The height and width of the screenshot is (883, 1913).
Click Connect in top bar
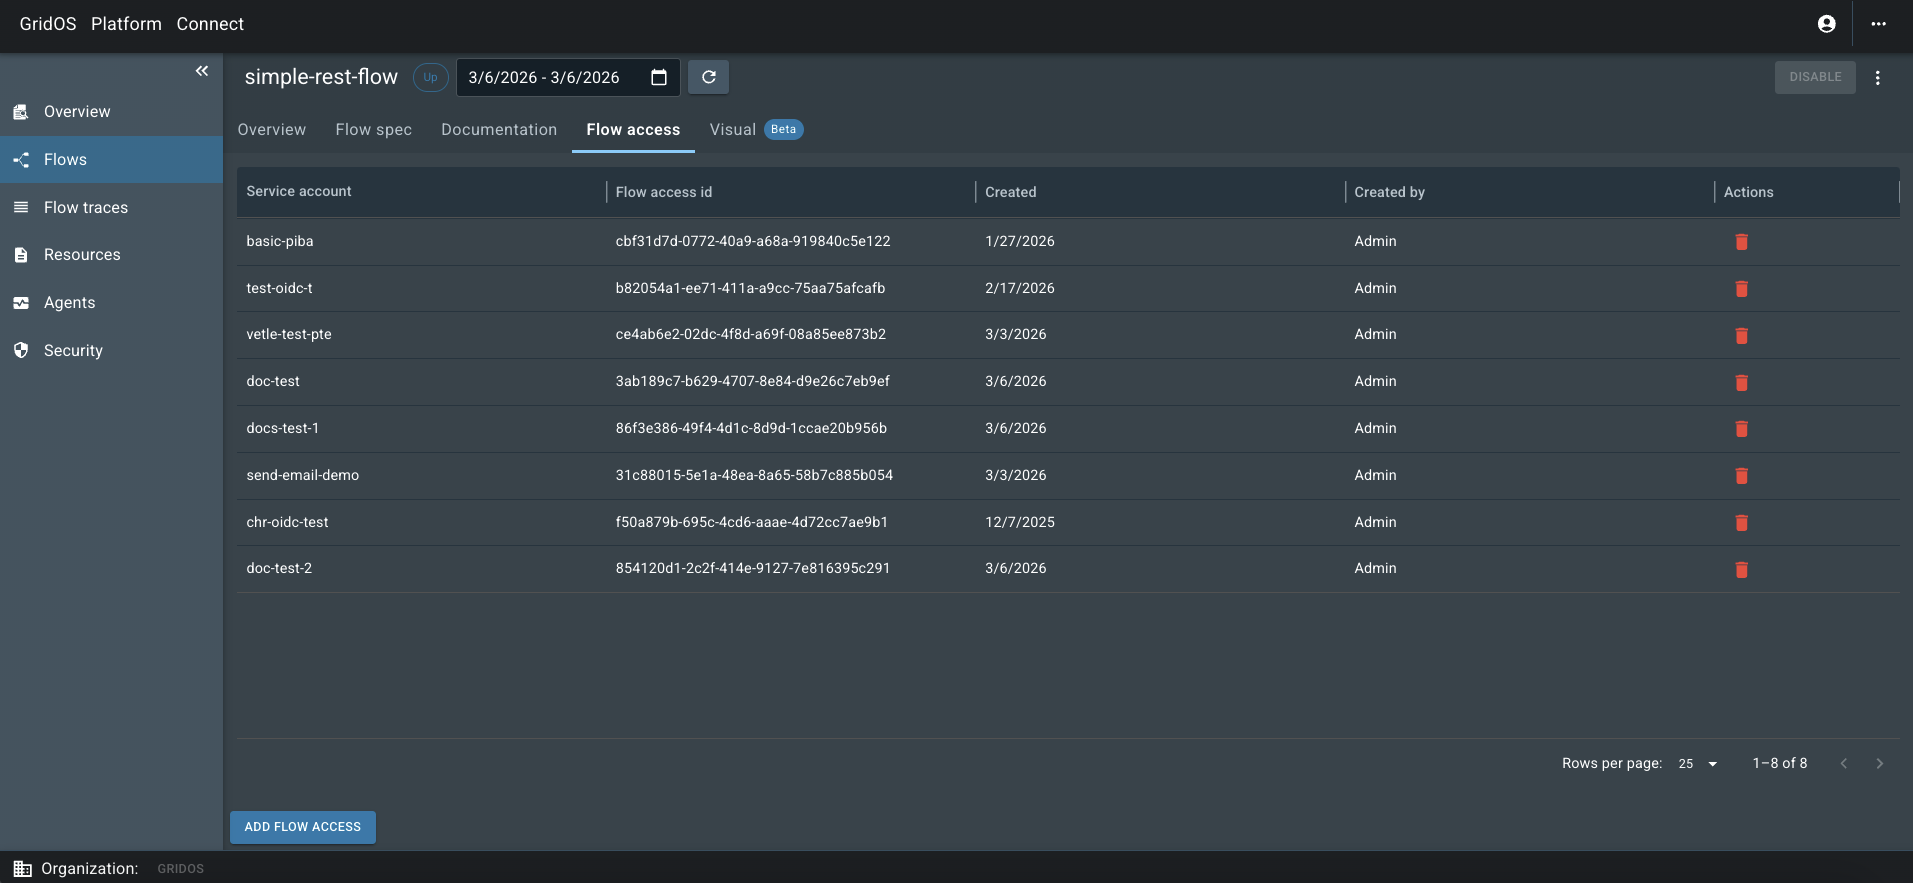point(210,24)
